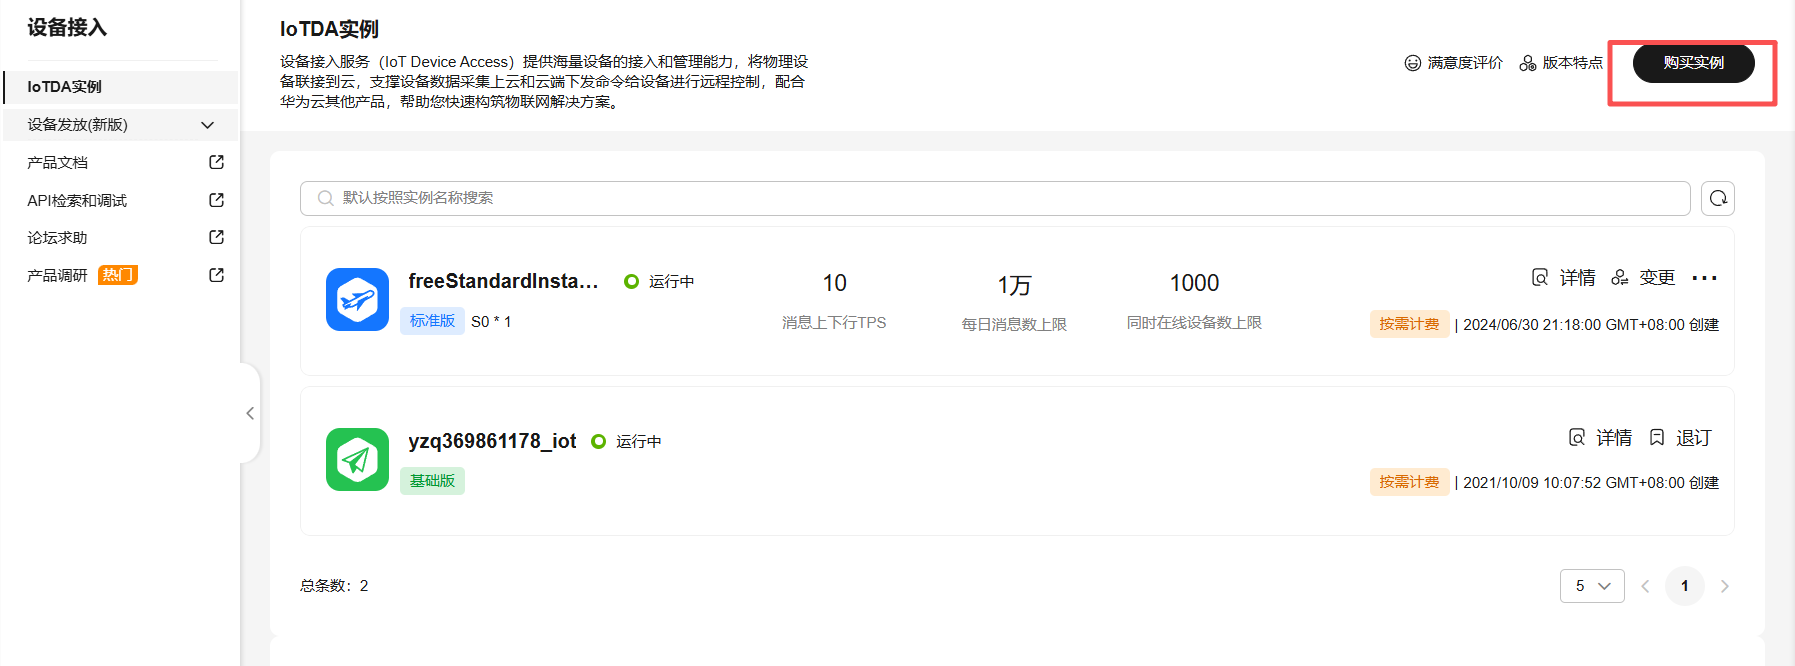Click the freeStandardInsta... blue plane icon
Viewport: 1795px width, 666px height.
coord(357,299)
